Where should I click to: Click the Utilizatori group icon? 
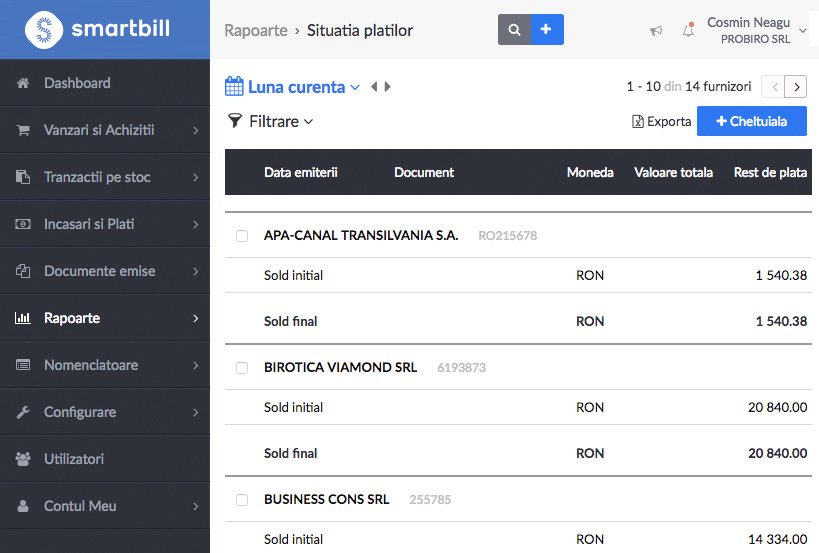tap(22, 459)
